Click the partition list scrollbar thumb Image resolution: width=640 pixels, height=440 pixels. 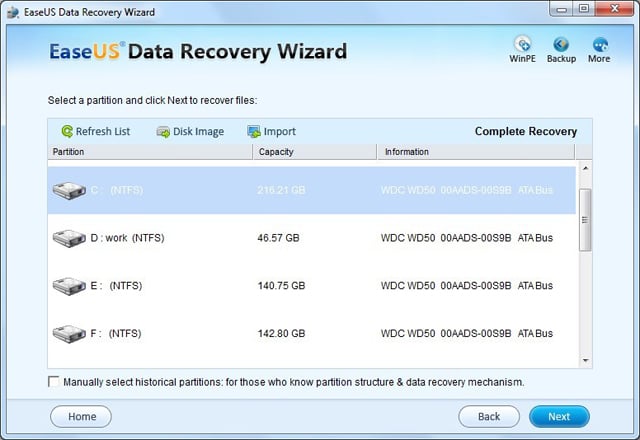(585, 220)
